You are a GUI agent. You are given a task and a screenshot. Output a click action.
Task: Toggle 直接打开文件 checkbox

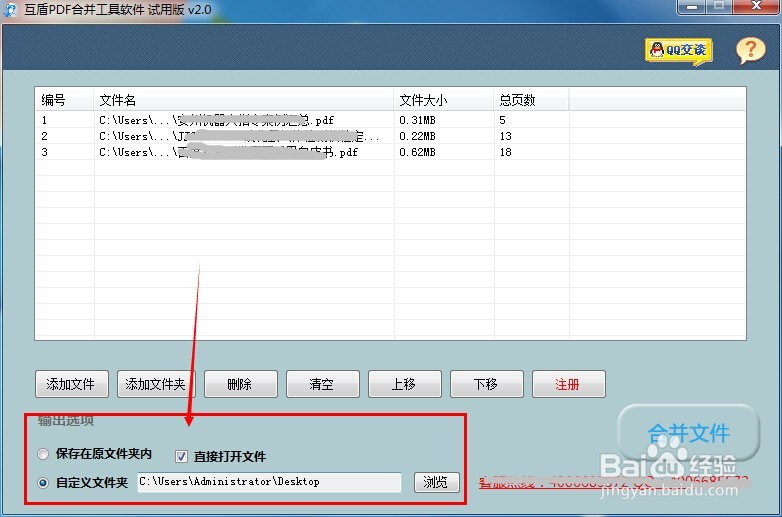[x=181, y=456]
